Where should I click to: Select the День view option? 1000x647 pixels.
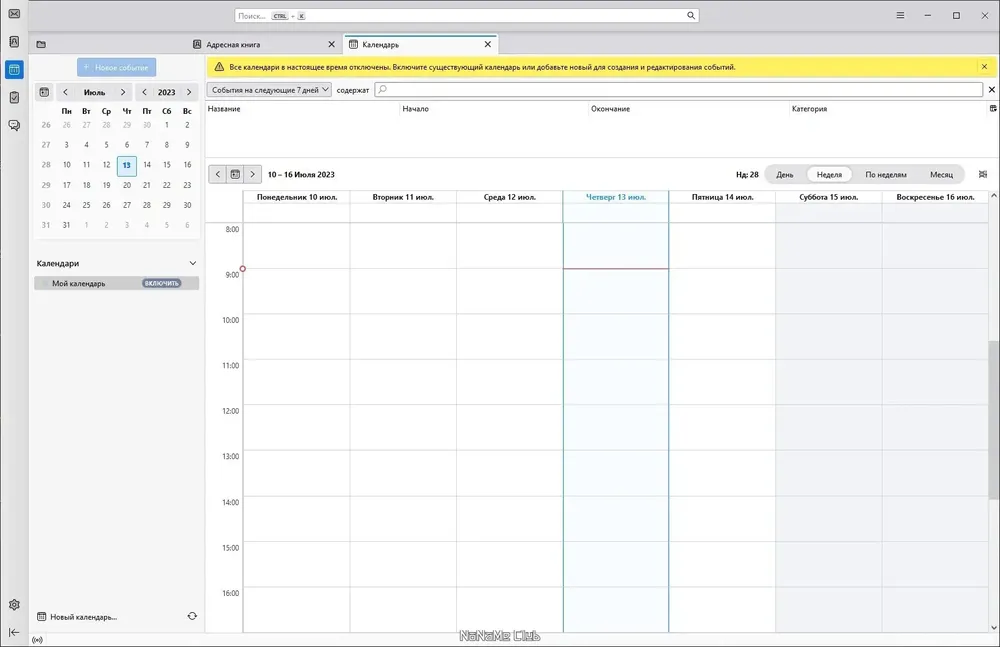point(784,174)
